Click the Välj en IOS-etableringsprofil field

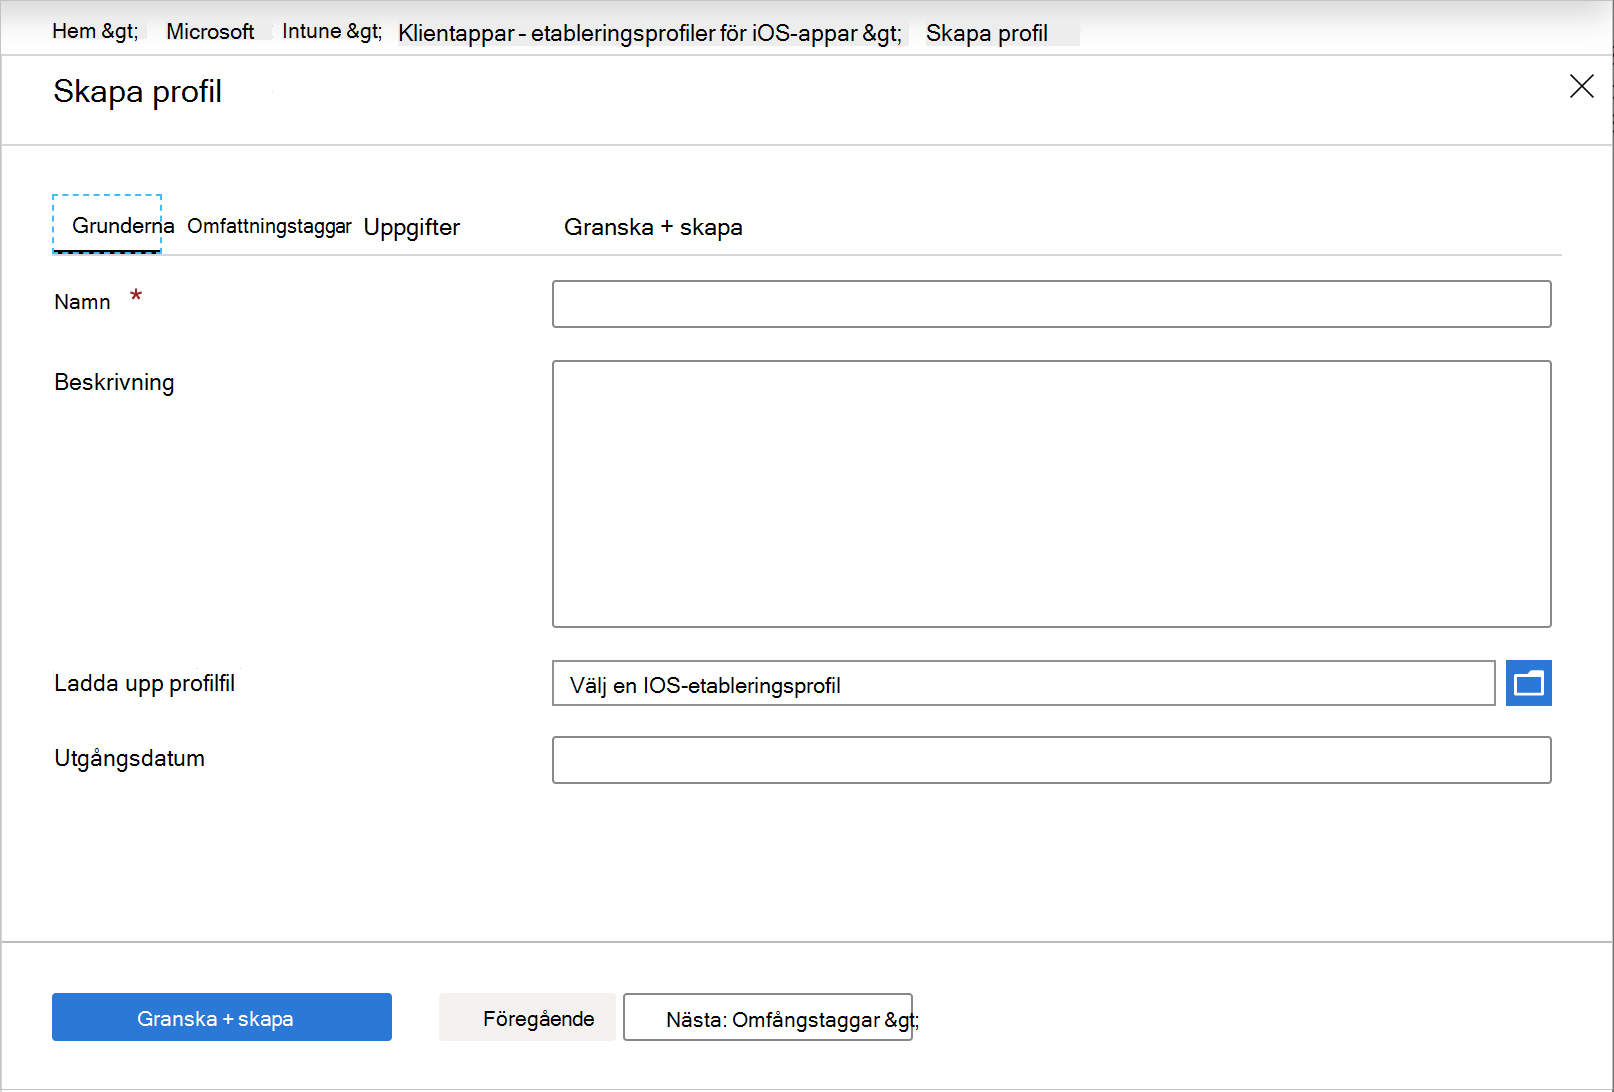[1023, 683]
